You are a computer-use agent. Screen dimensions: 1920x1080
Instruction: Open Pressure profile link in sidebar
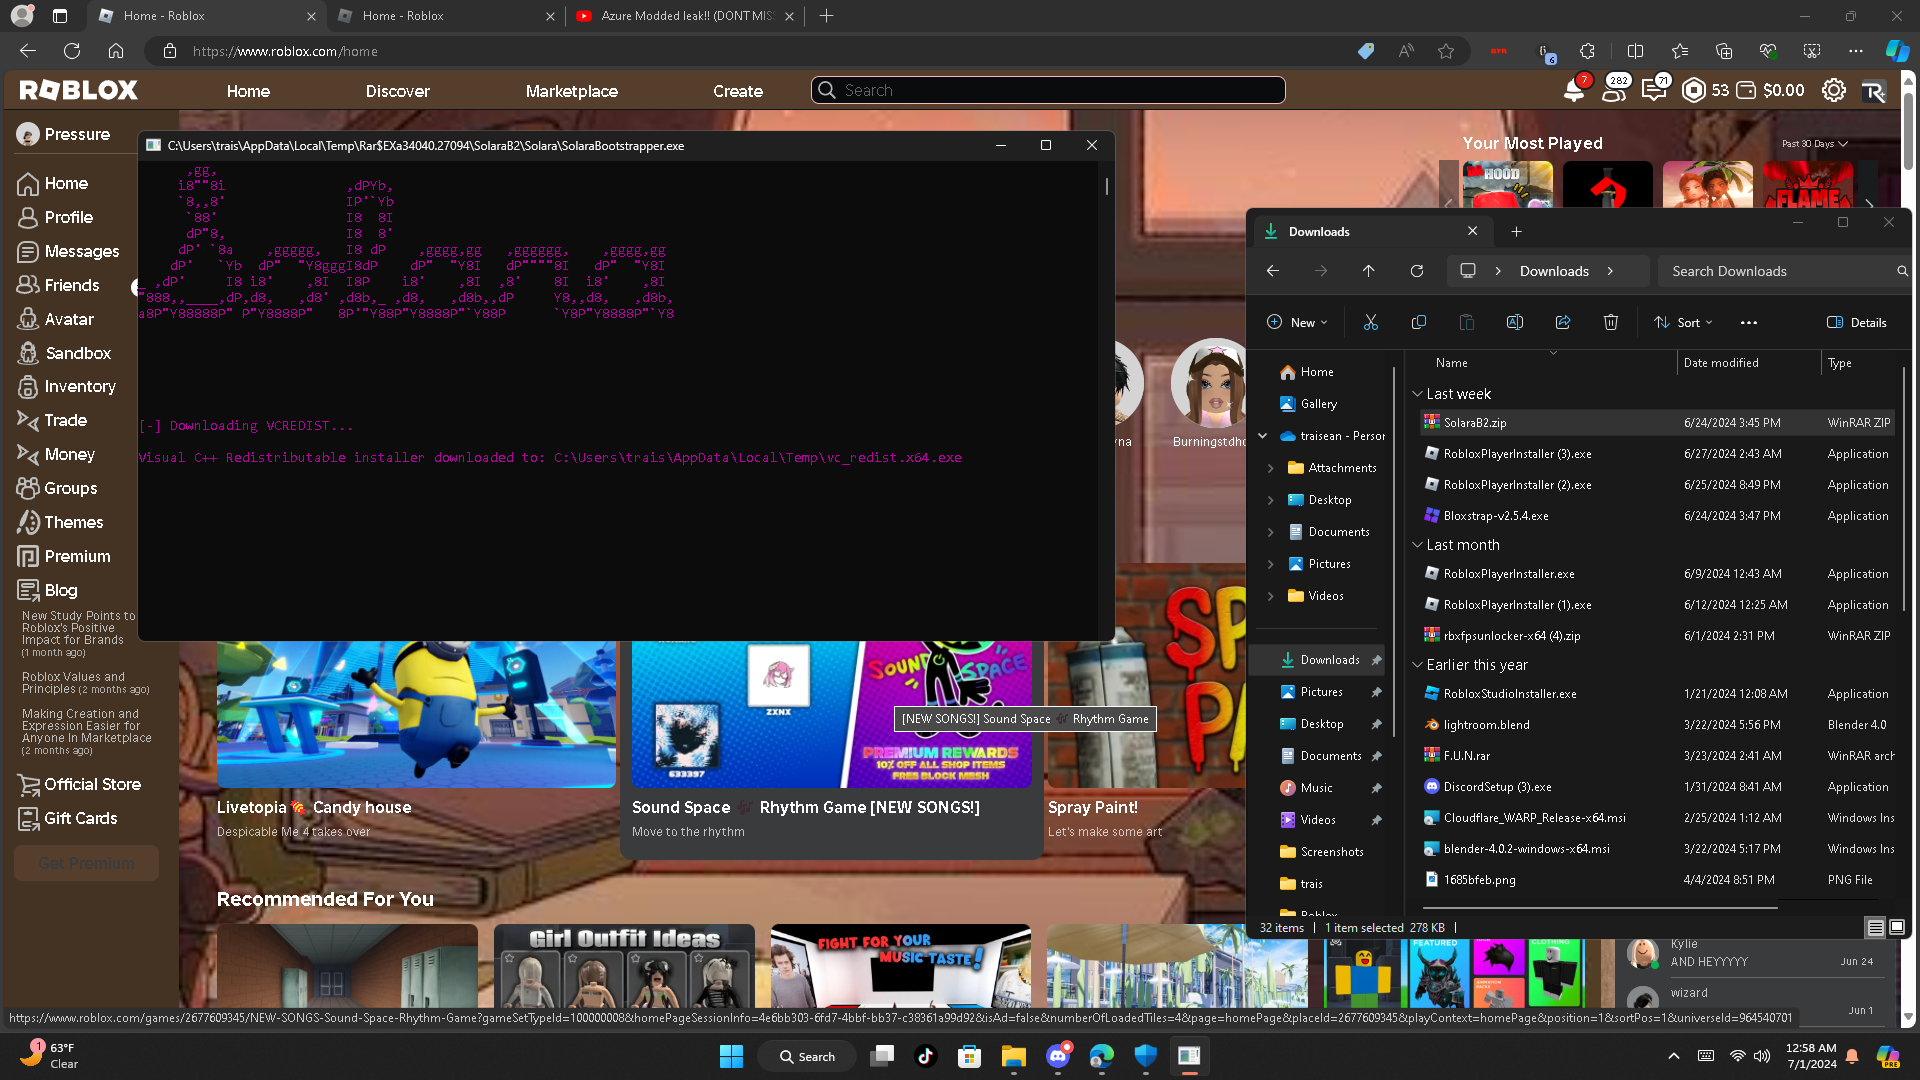coord(64,134)
